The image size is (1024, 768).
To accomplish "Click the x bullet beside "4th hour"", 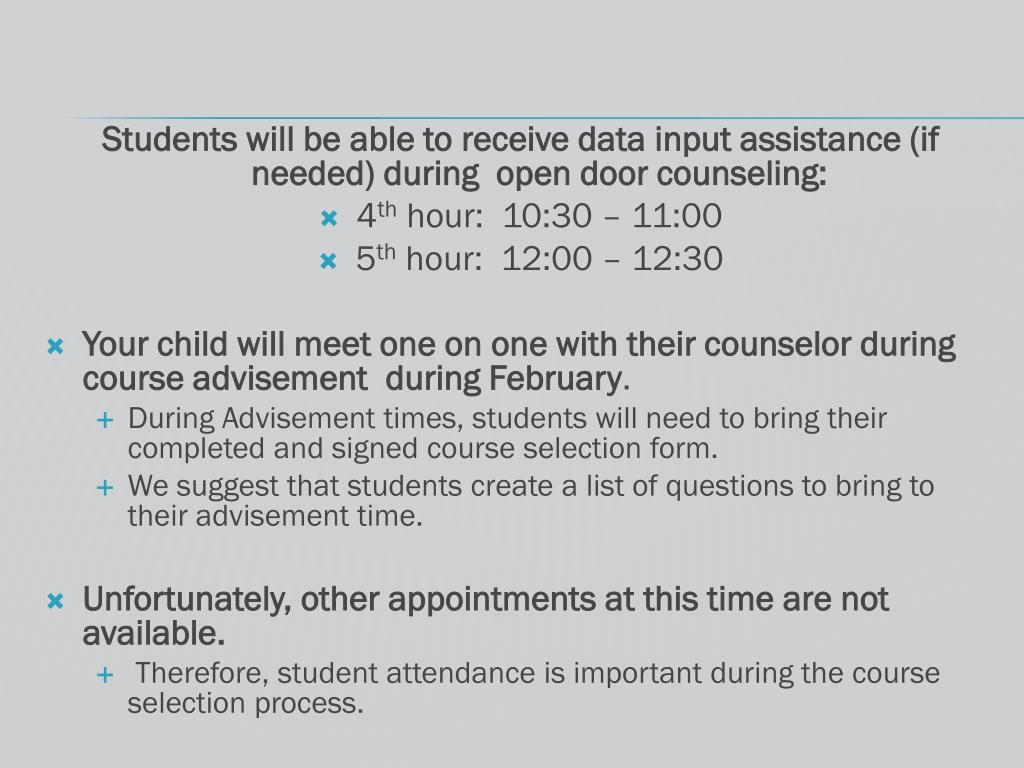I will click(x=328, y=218).
